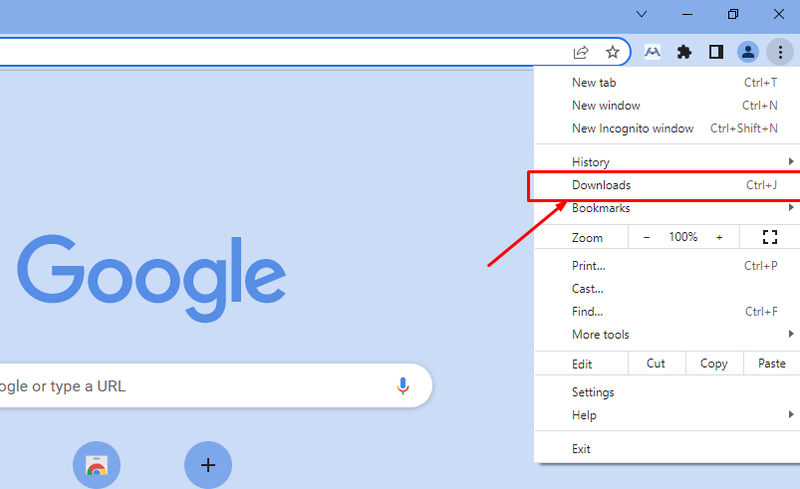The width and height of the screenshot is (800, 489).
Task: Click the Copy button in Edit row
Action: 714,363
